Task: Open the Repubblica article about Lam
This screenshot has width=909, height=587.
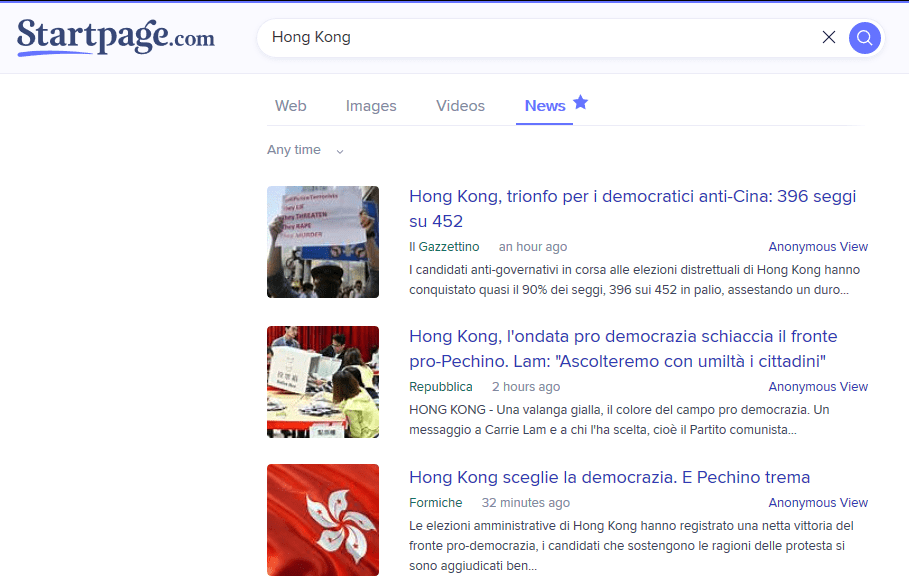Action: tap(623, 348)
